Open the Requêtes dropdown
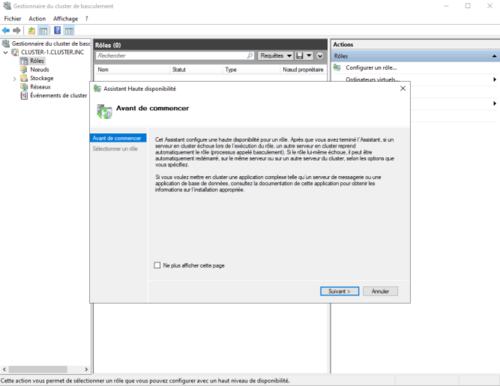 (275, 56)
